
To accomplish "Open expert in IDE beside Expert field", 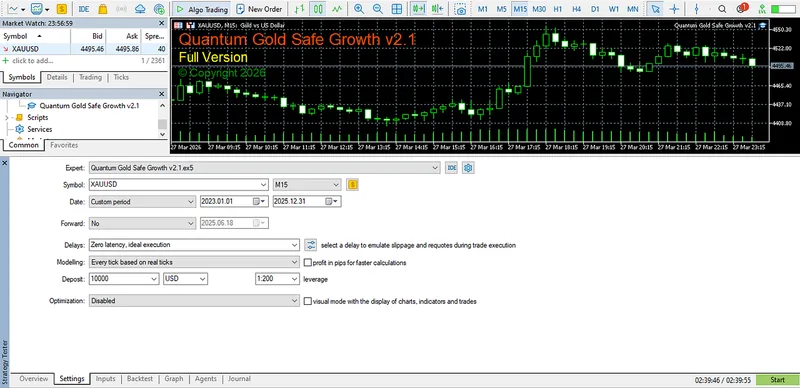I will point(452,168).
